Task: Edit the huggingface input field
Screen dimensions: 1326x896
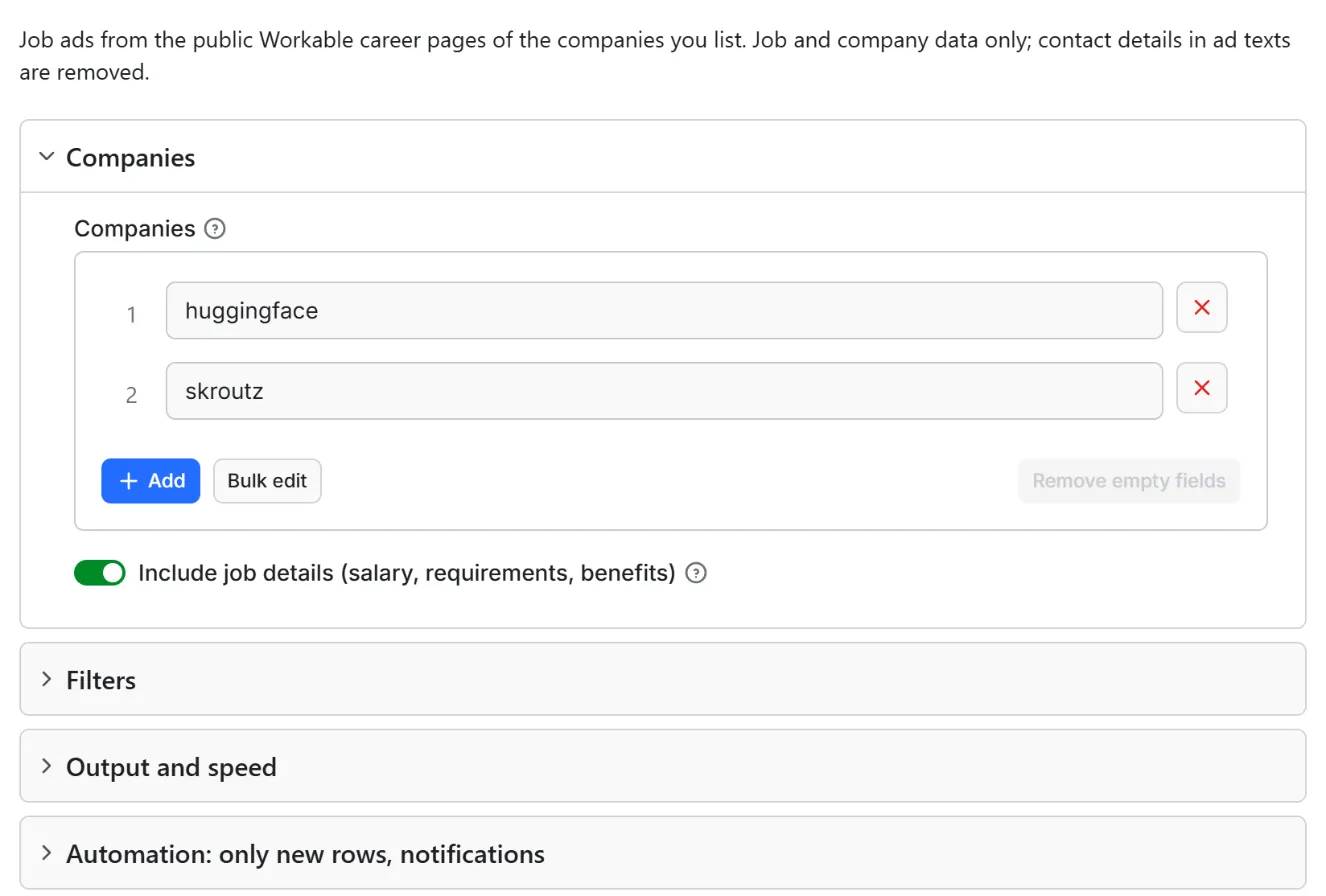Action: (664, 311)
